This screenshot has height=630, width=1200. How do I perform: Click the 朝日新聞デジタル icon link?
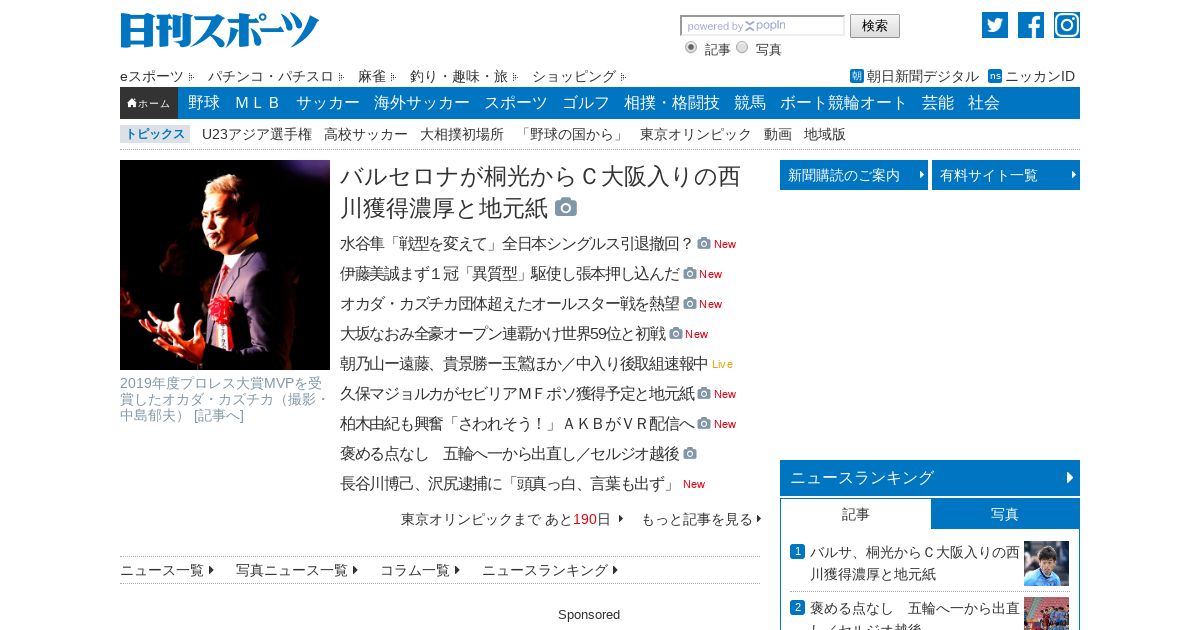[914, 76]
